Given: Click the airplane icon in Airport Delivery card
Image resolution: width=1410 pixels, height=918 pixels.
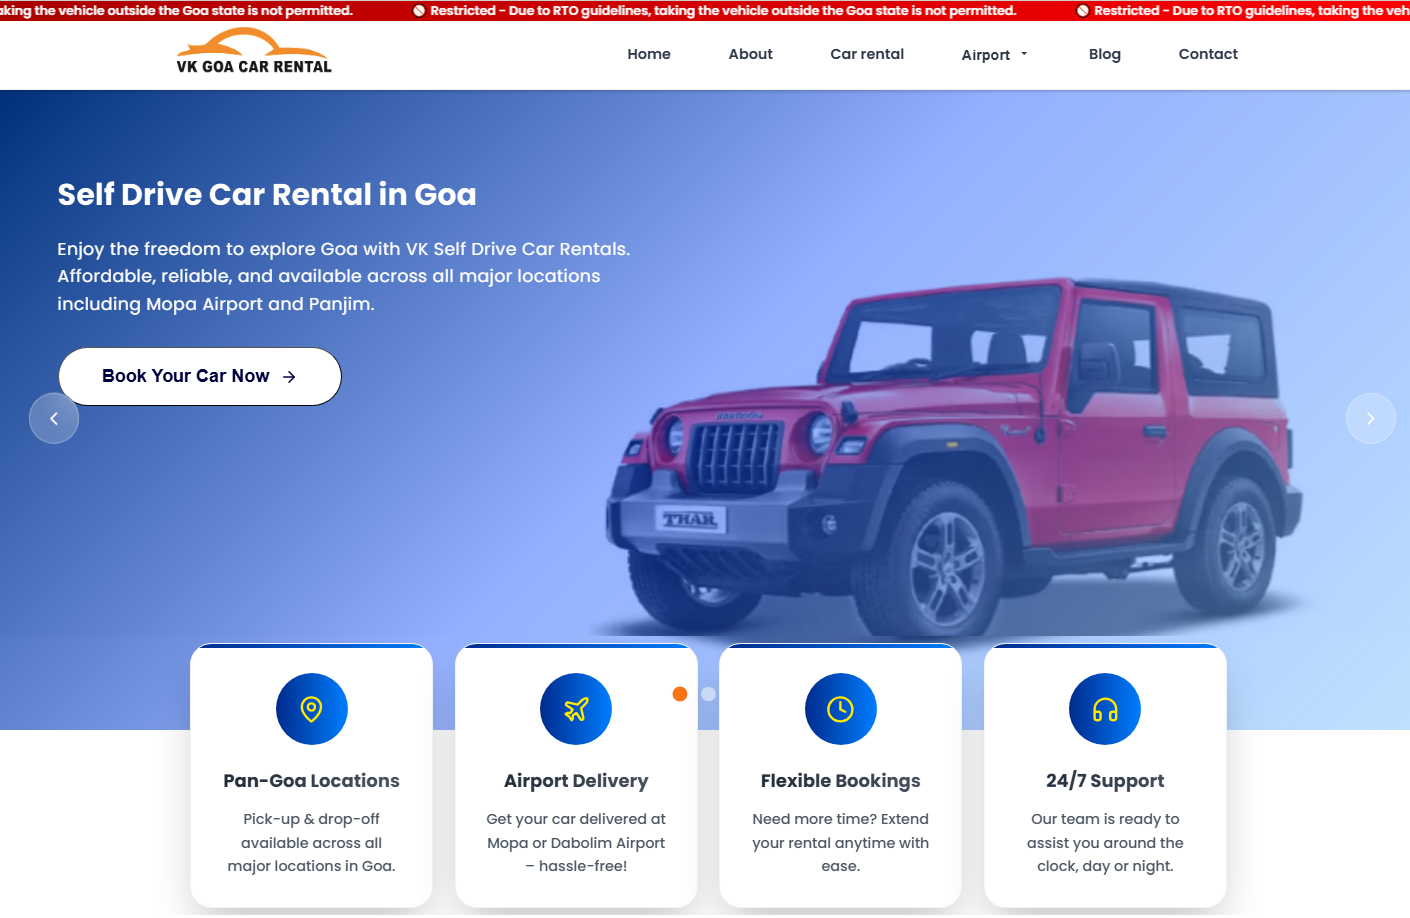Looking at the screenshot, I should click(576, 709).
